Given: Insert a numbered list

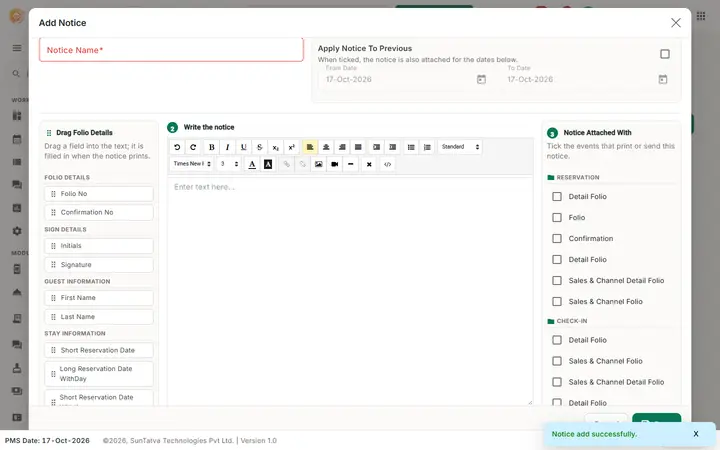Looking at the screenshot, I should [x=427, y=147].
